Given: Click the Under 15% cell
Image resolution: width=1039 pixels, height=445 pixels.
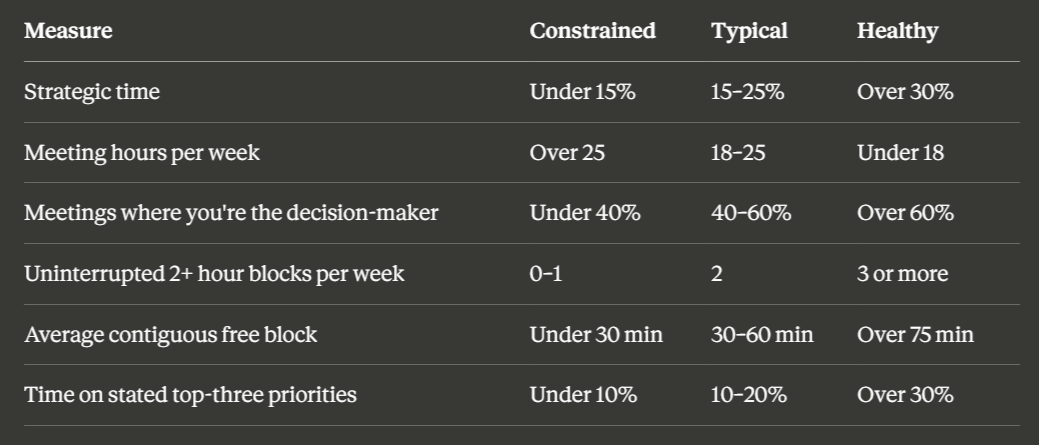Looking at the screenshot, I should coord(582,92).
